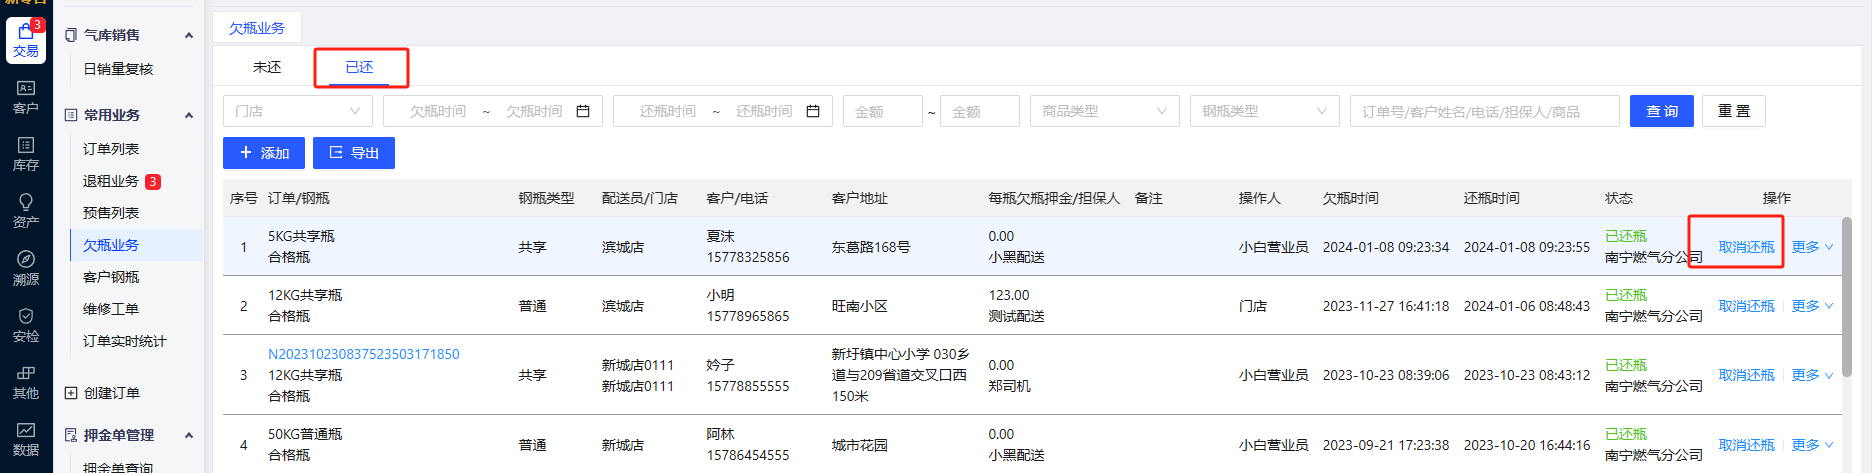Collapse the 气库销售 menu group
Screen dimensions: 1872x473
pyautogui.click(x=189, y=35)
